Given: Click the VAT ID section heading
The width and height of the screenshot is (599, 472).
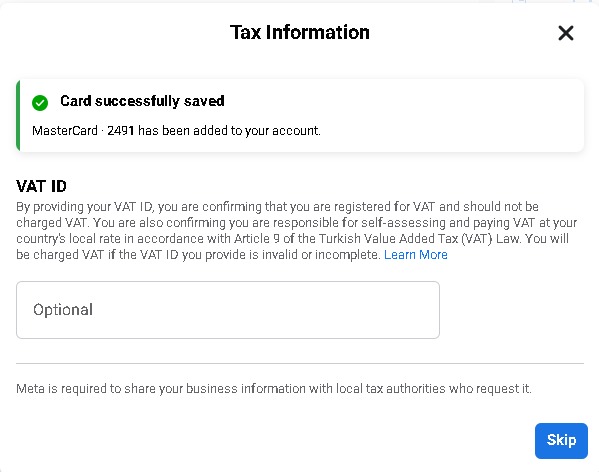Looking at the screenshot, I should pyautogui.click(x=41, y=186).
